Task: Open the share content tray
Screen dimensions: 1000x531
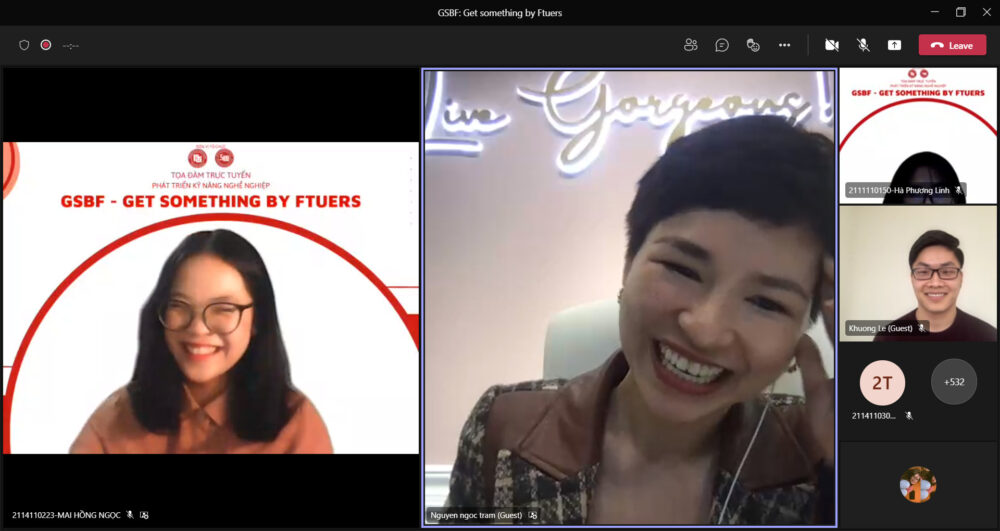Action: (894, 45)
